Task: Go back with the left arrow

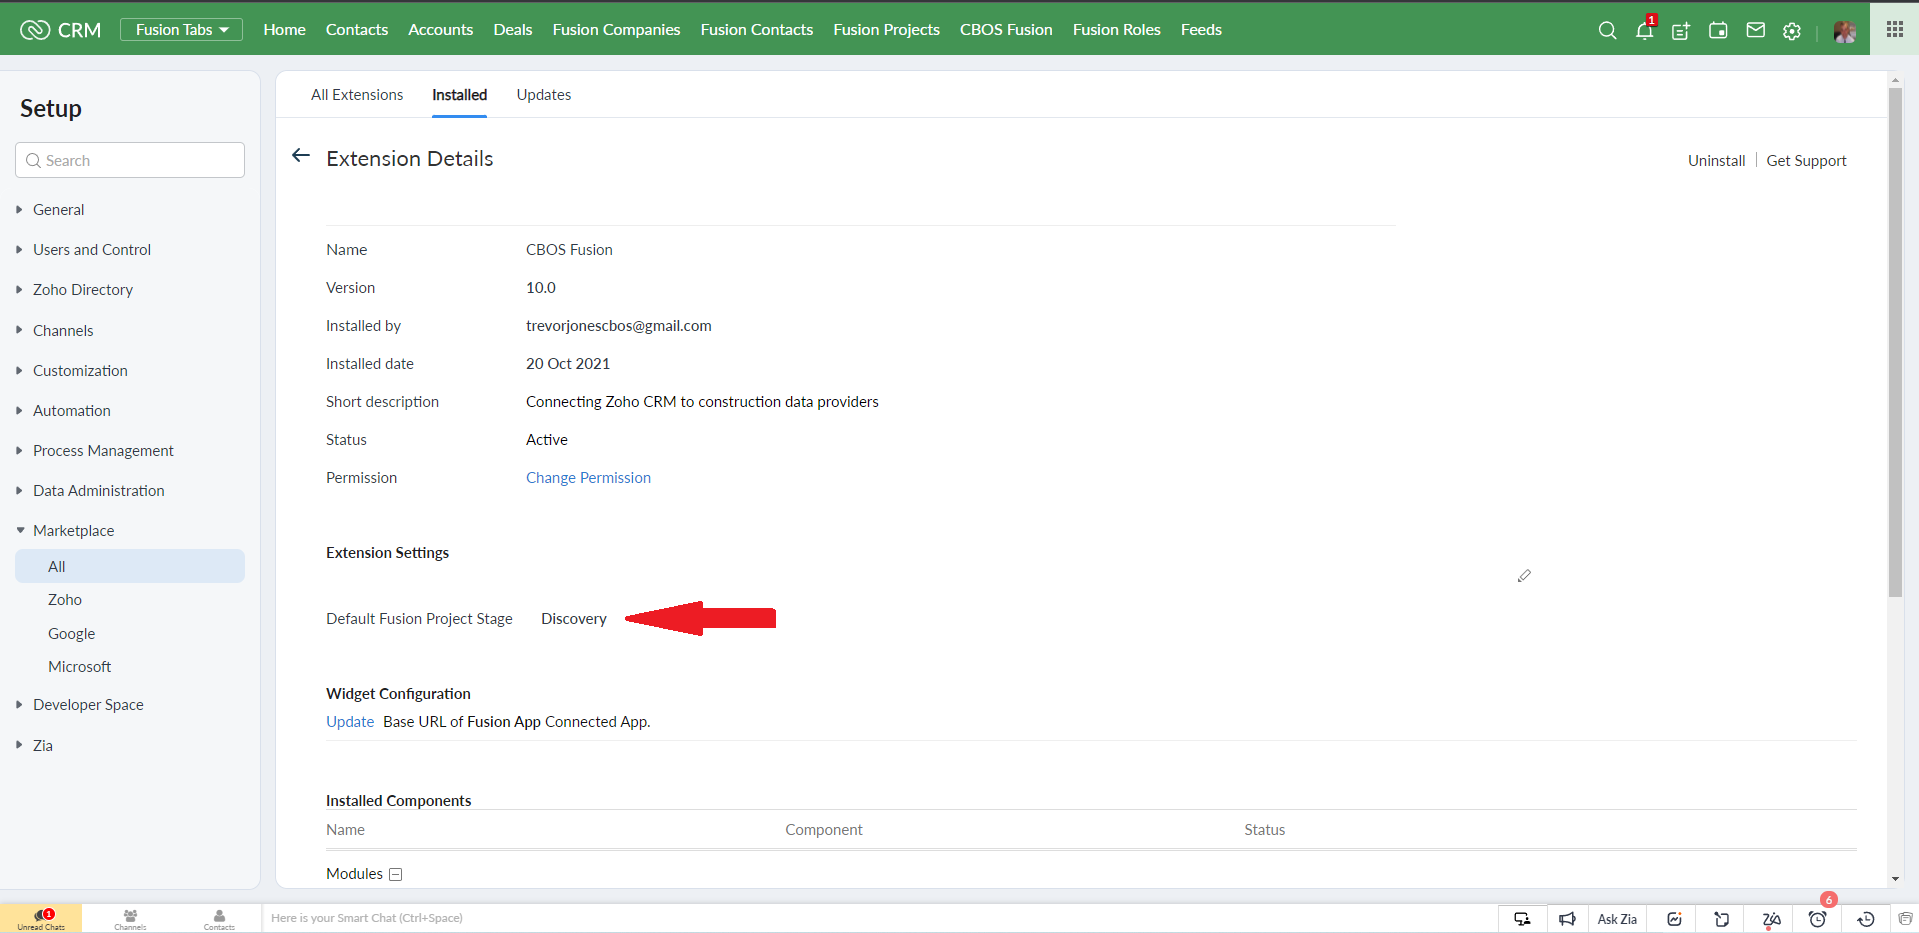Action: tap(300, 155)
